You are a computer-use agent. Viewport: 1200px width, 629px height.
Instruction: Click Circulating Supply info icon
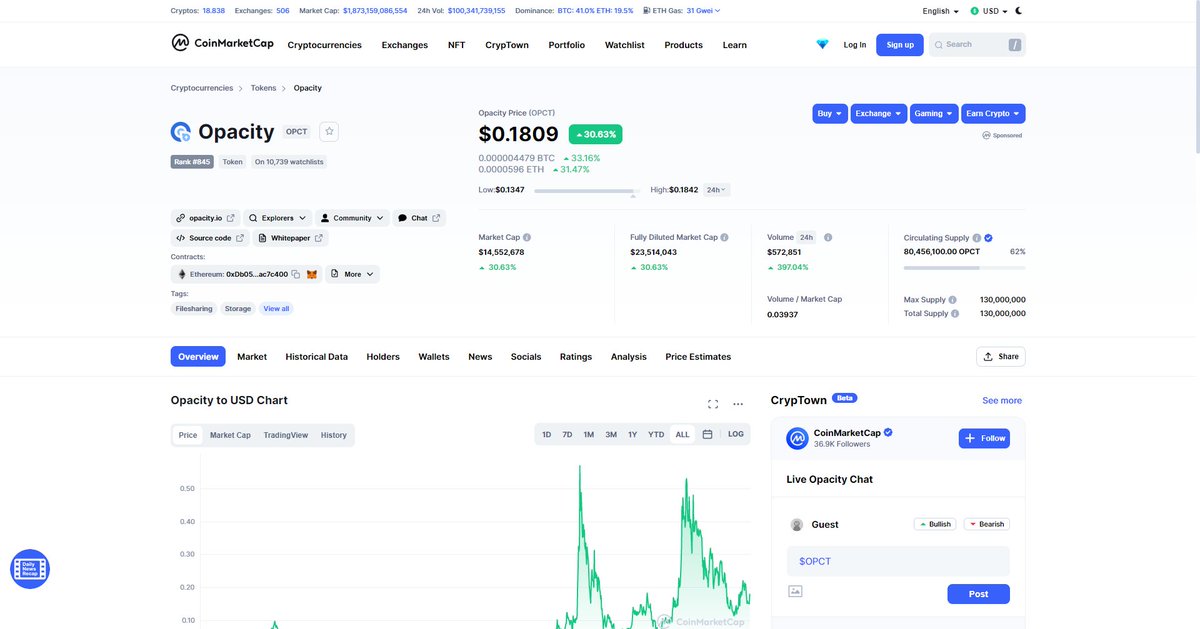point(977,238)
